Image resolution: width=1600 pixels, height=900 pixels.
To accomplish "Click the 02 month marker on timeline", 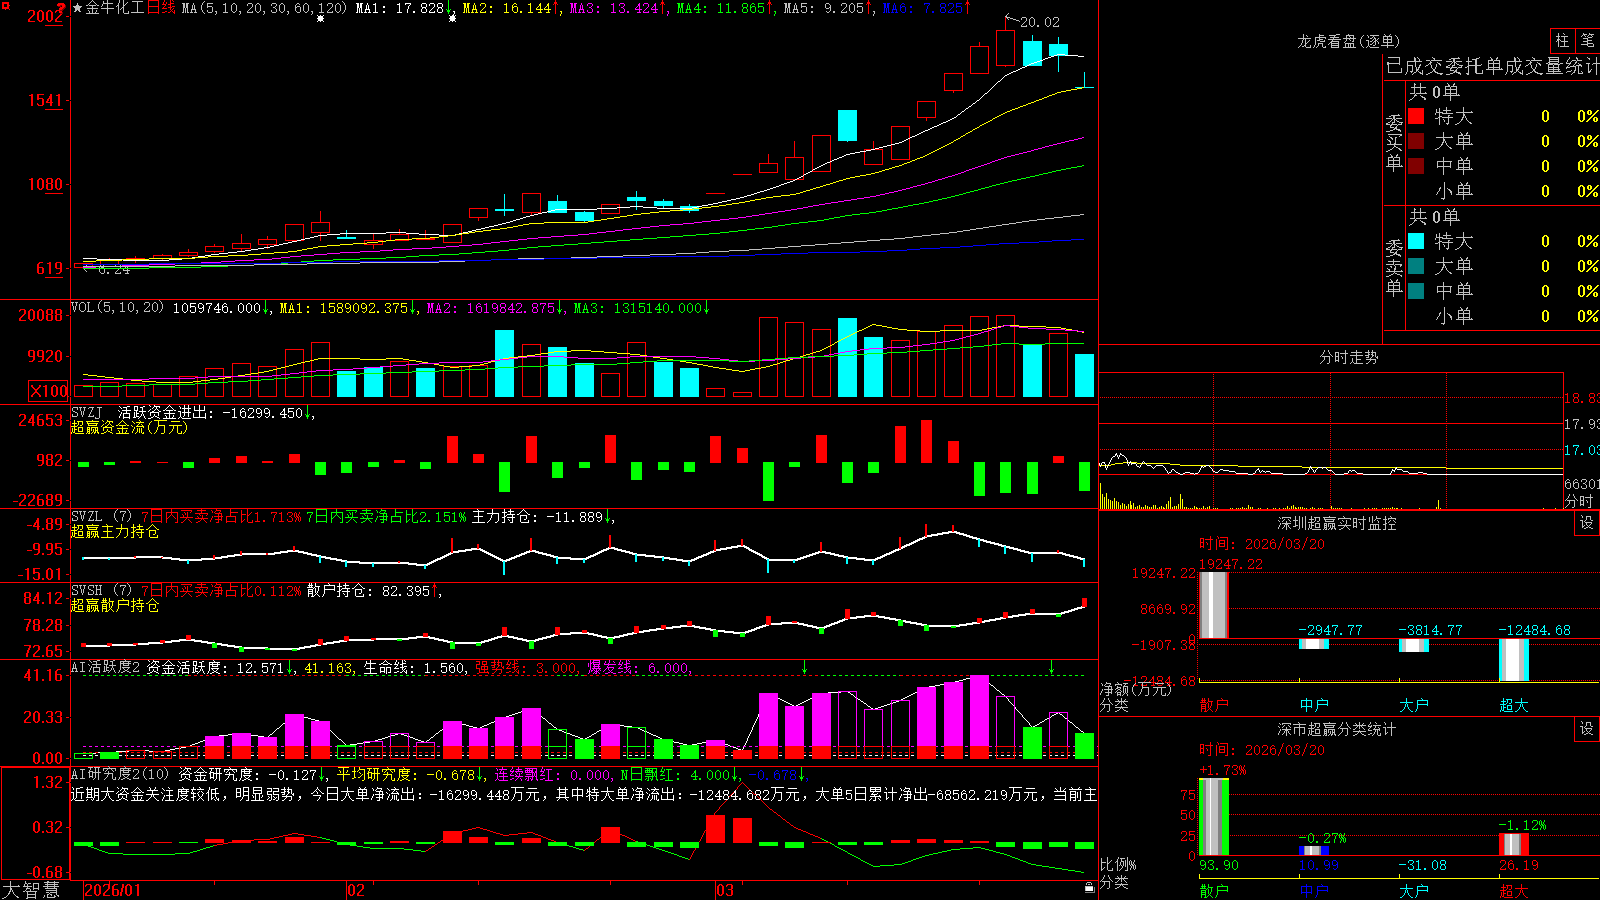I will [355, 890].
